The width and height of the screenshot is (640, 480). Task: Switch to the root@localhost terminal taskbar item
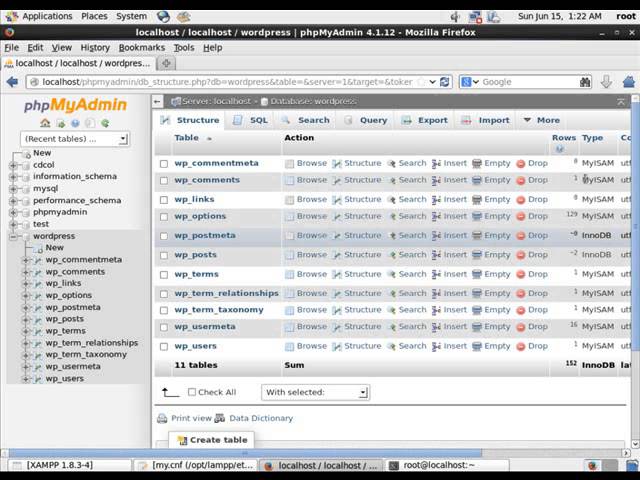point(447,465)
